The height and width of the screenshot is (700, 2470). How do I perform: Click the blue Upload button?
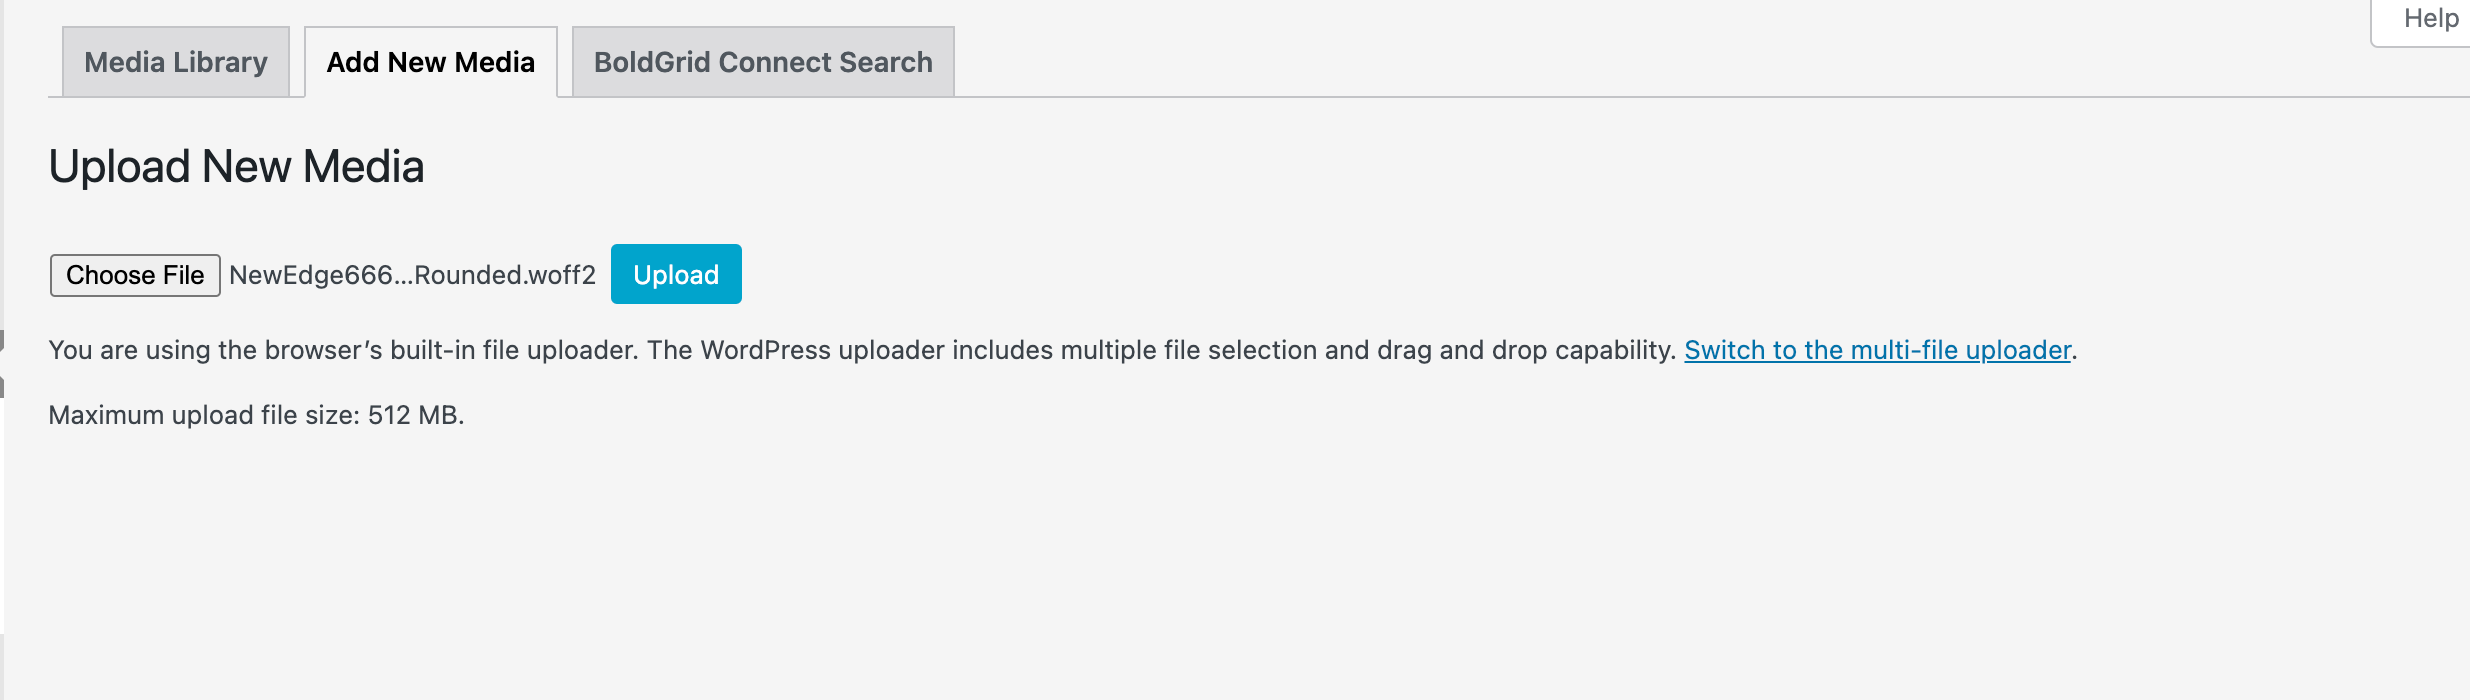676,274
